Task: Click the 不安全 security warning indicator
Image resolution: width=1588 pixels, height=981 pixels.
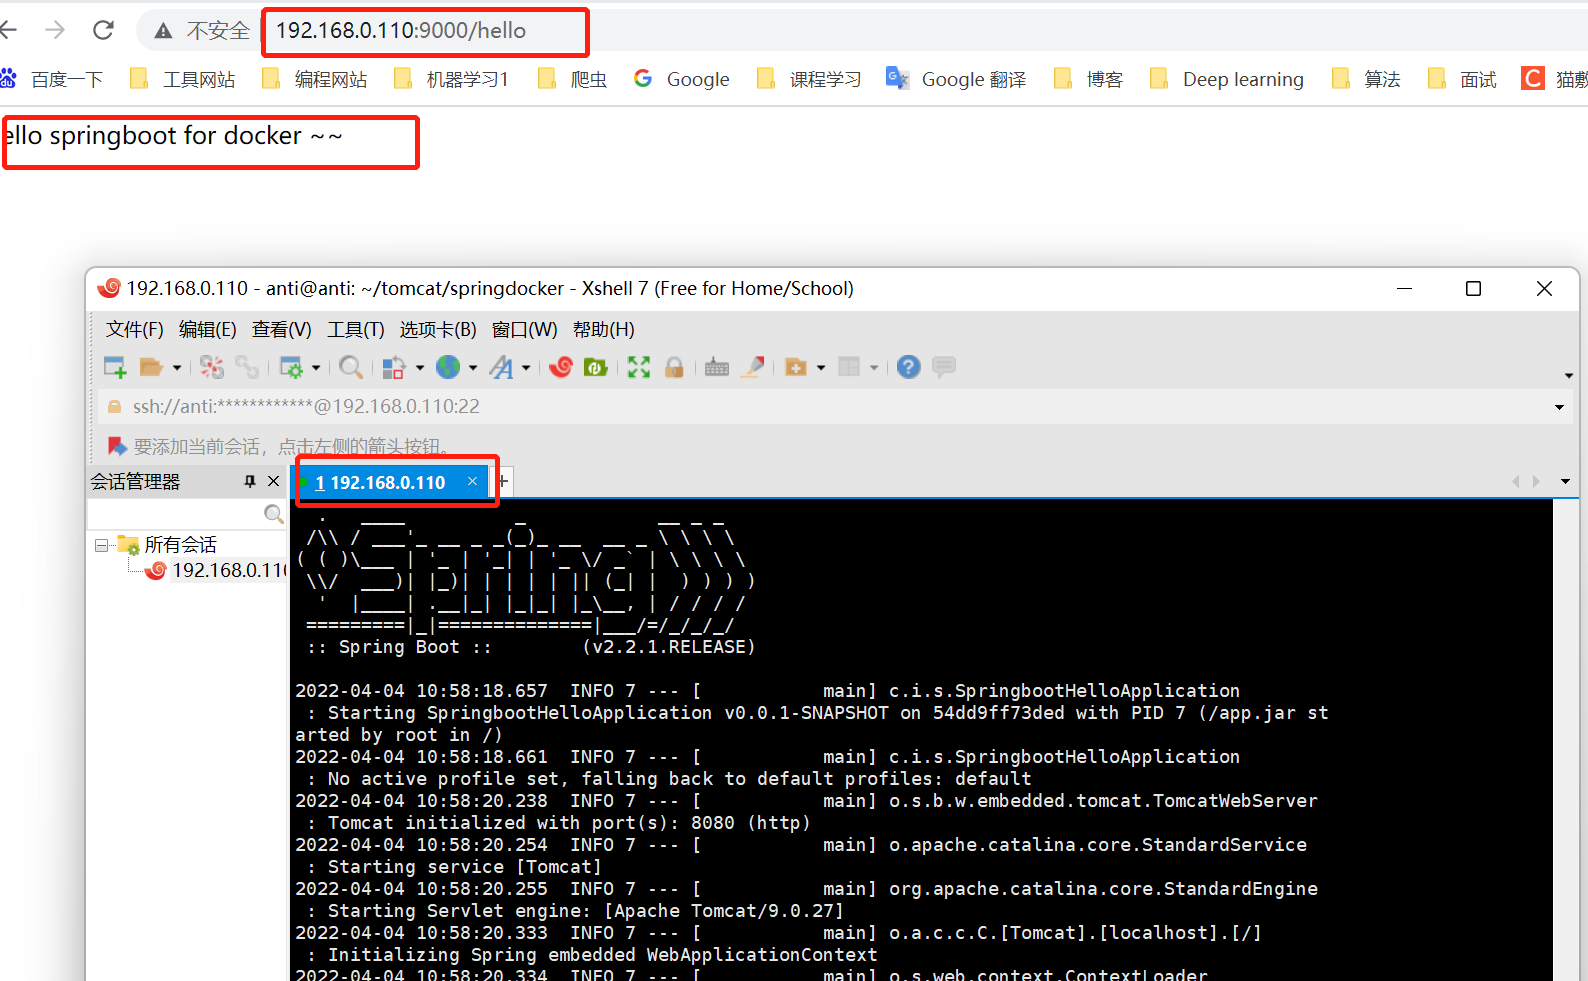Action: click(x=201, y=31)
